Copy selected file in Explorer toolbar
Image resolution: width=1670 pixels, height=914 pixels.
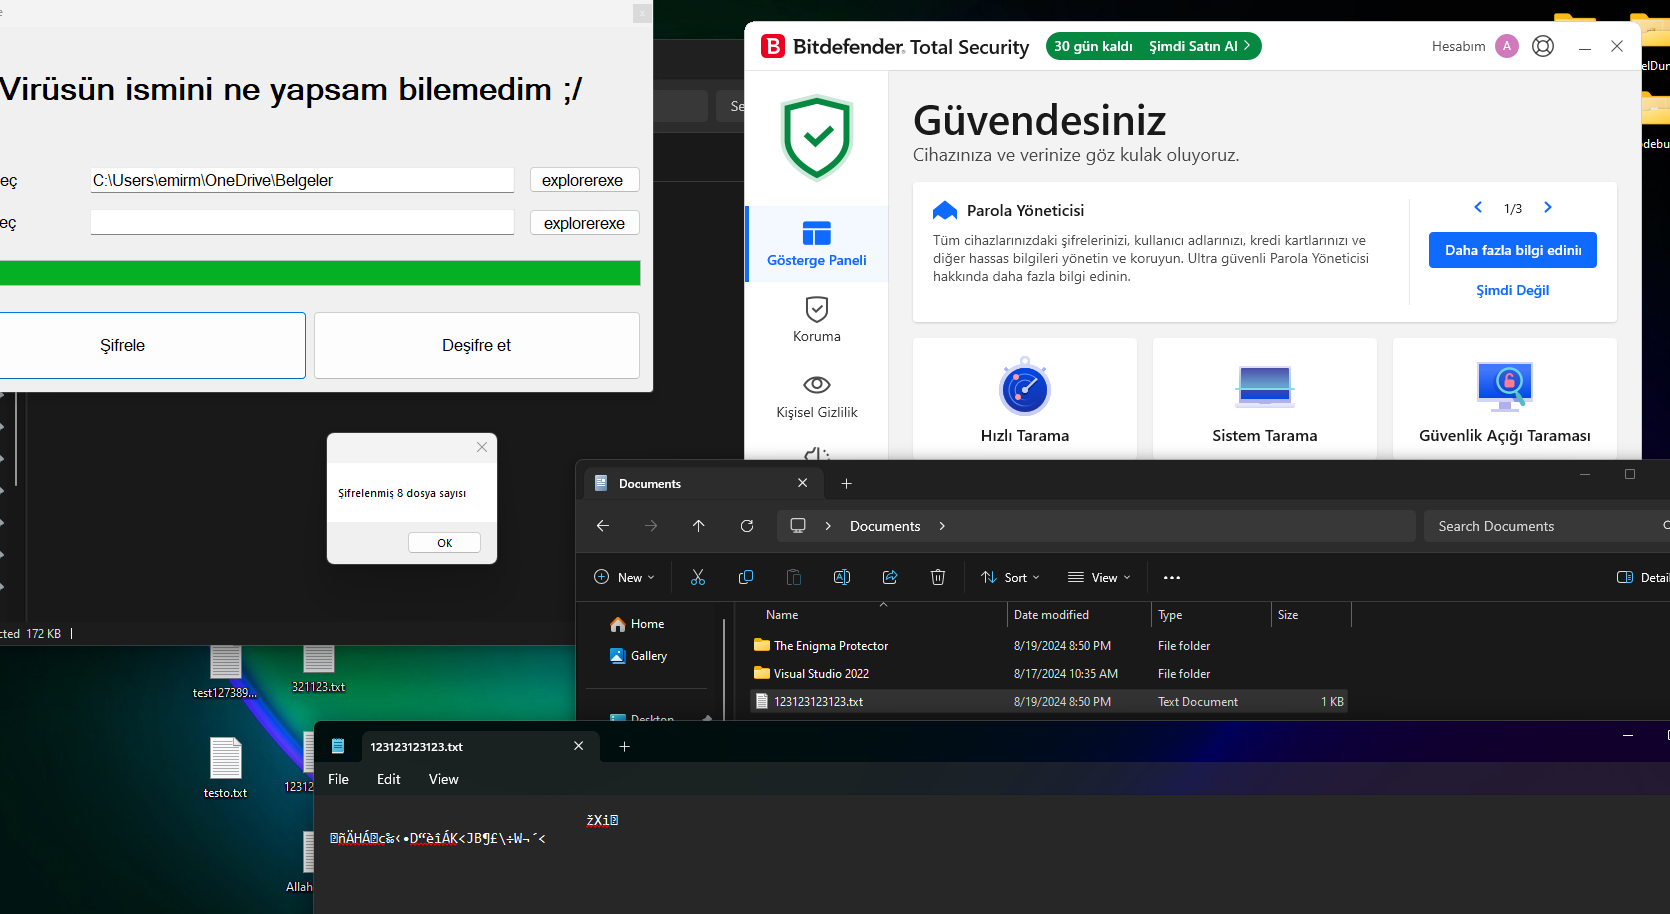click(746, 577)
